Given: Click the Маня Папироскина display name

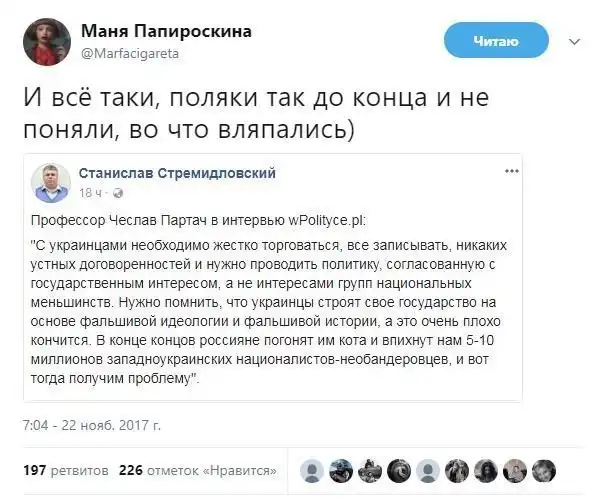Looking at the screenshot, I should tap(165, 30).
